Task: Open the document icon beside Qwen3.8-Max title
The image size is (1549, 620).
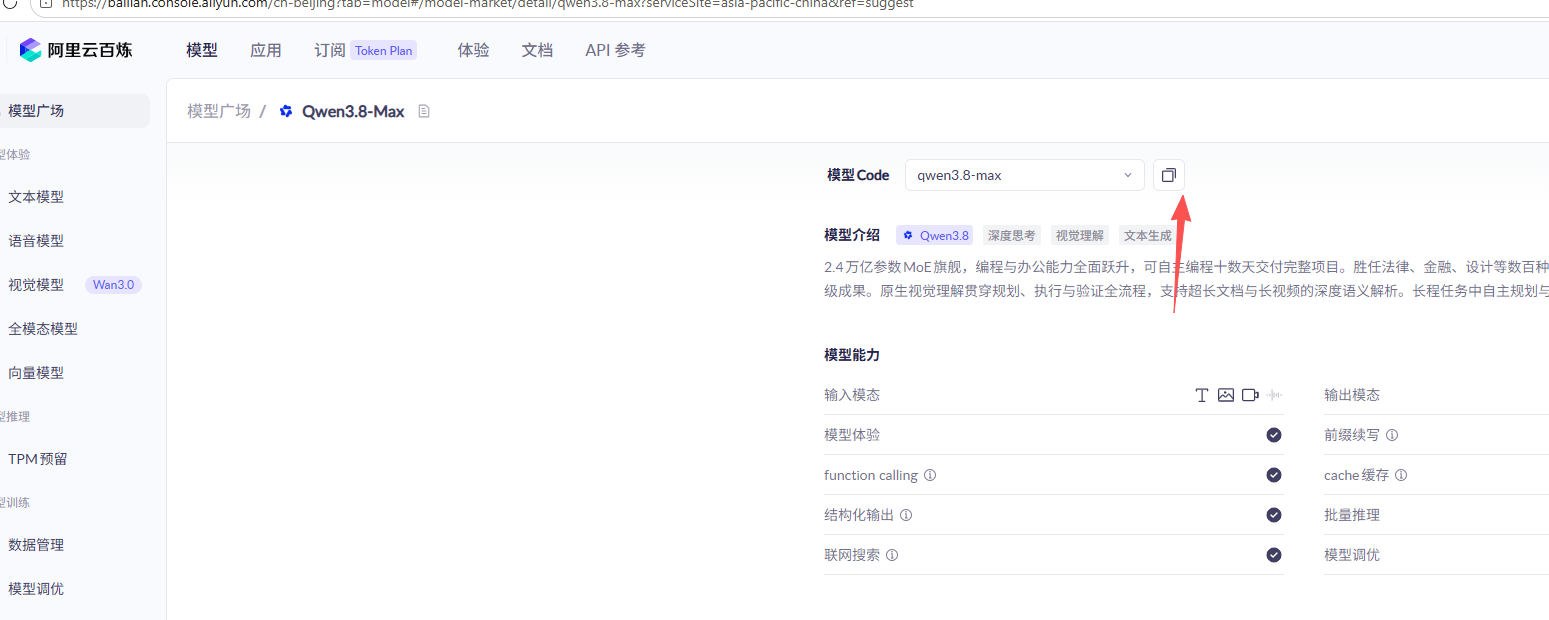Action: point(423,111)
